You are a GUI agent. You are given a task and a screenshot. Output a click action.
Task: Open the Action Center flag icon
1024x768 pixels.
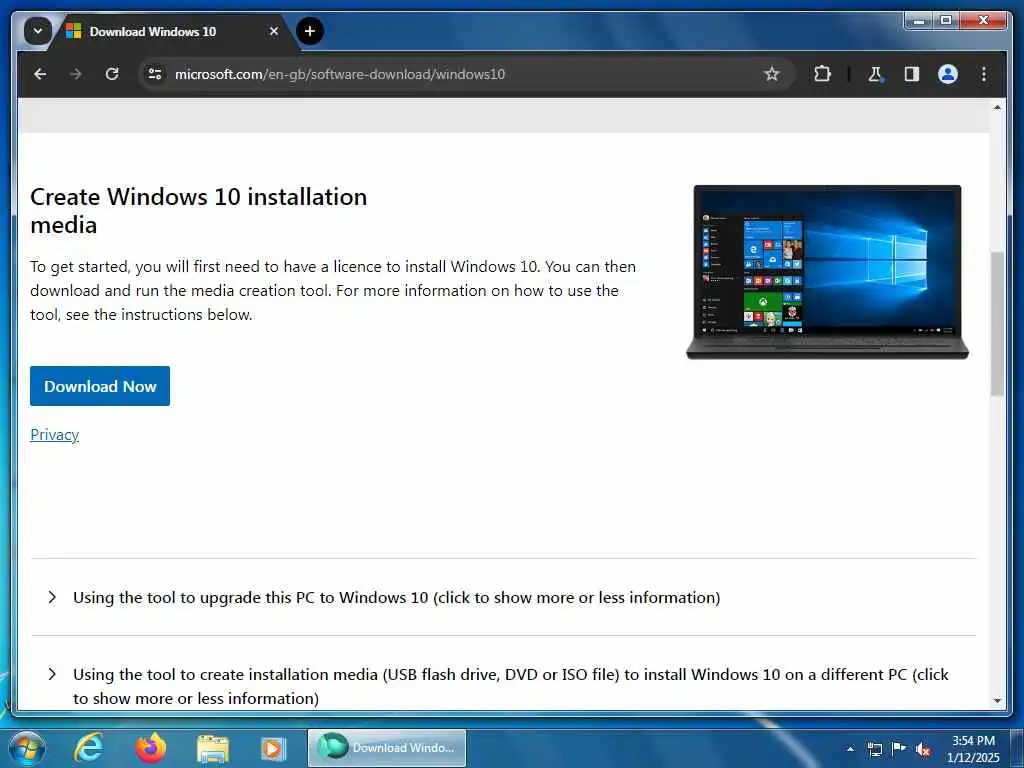click(899, 748)
